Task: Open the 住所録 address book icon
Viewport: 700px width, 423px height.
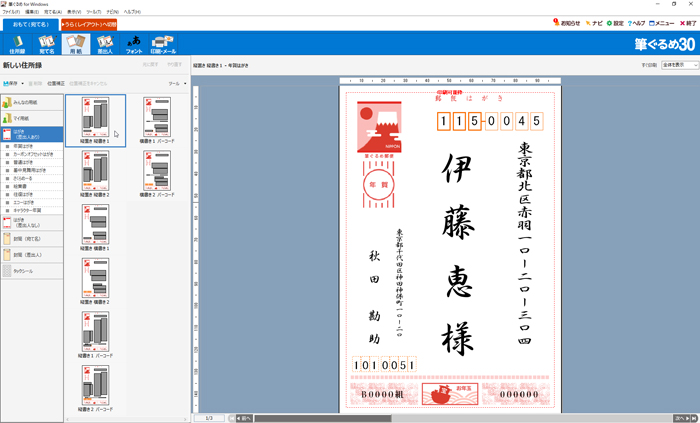Action: (x=17, y=43)
